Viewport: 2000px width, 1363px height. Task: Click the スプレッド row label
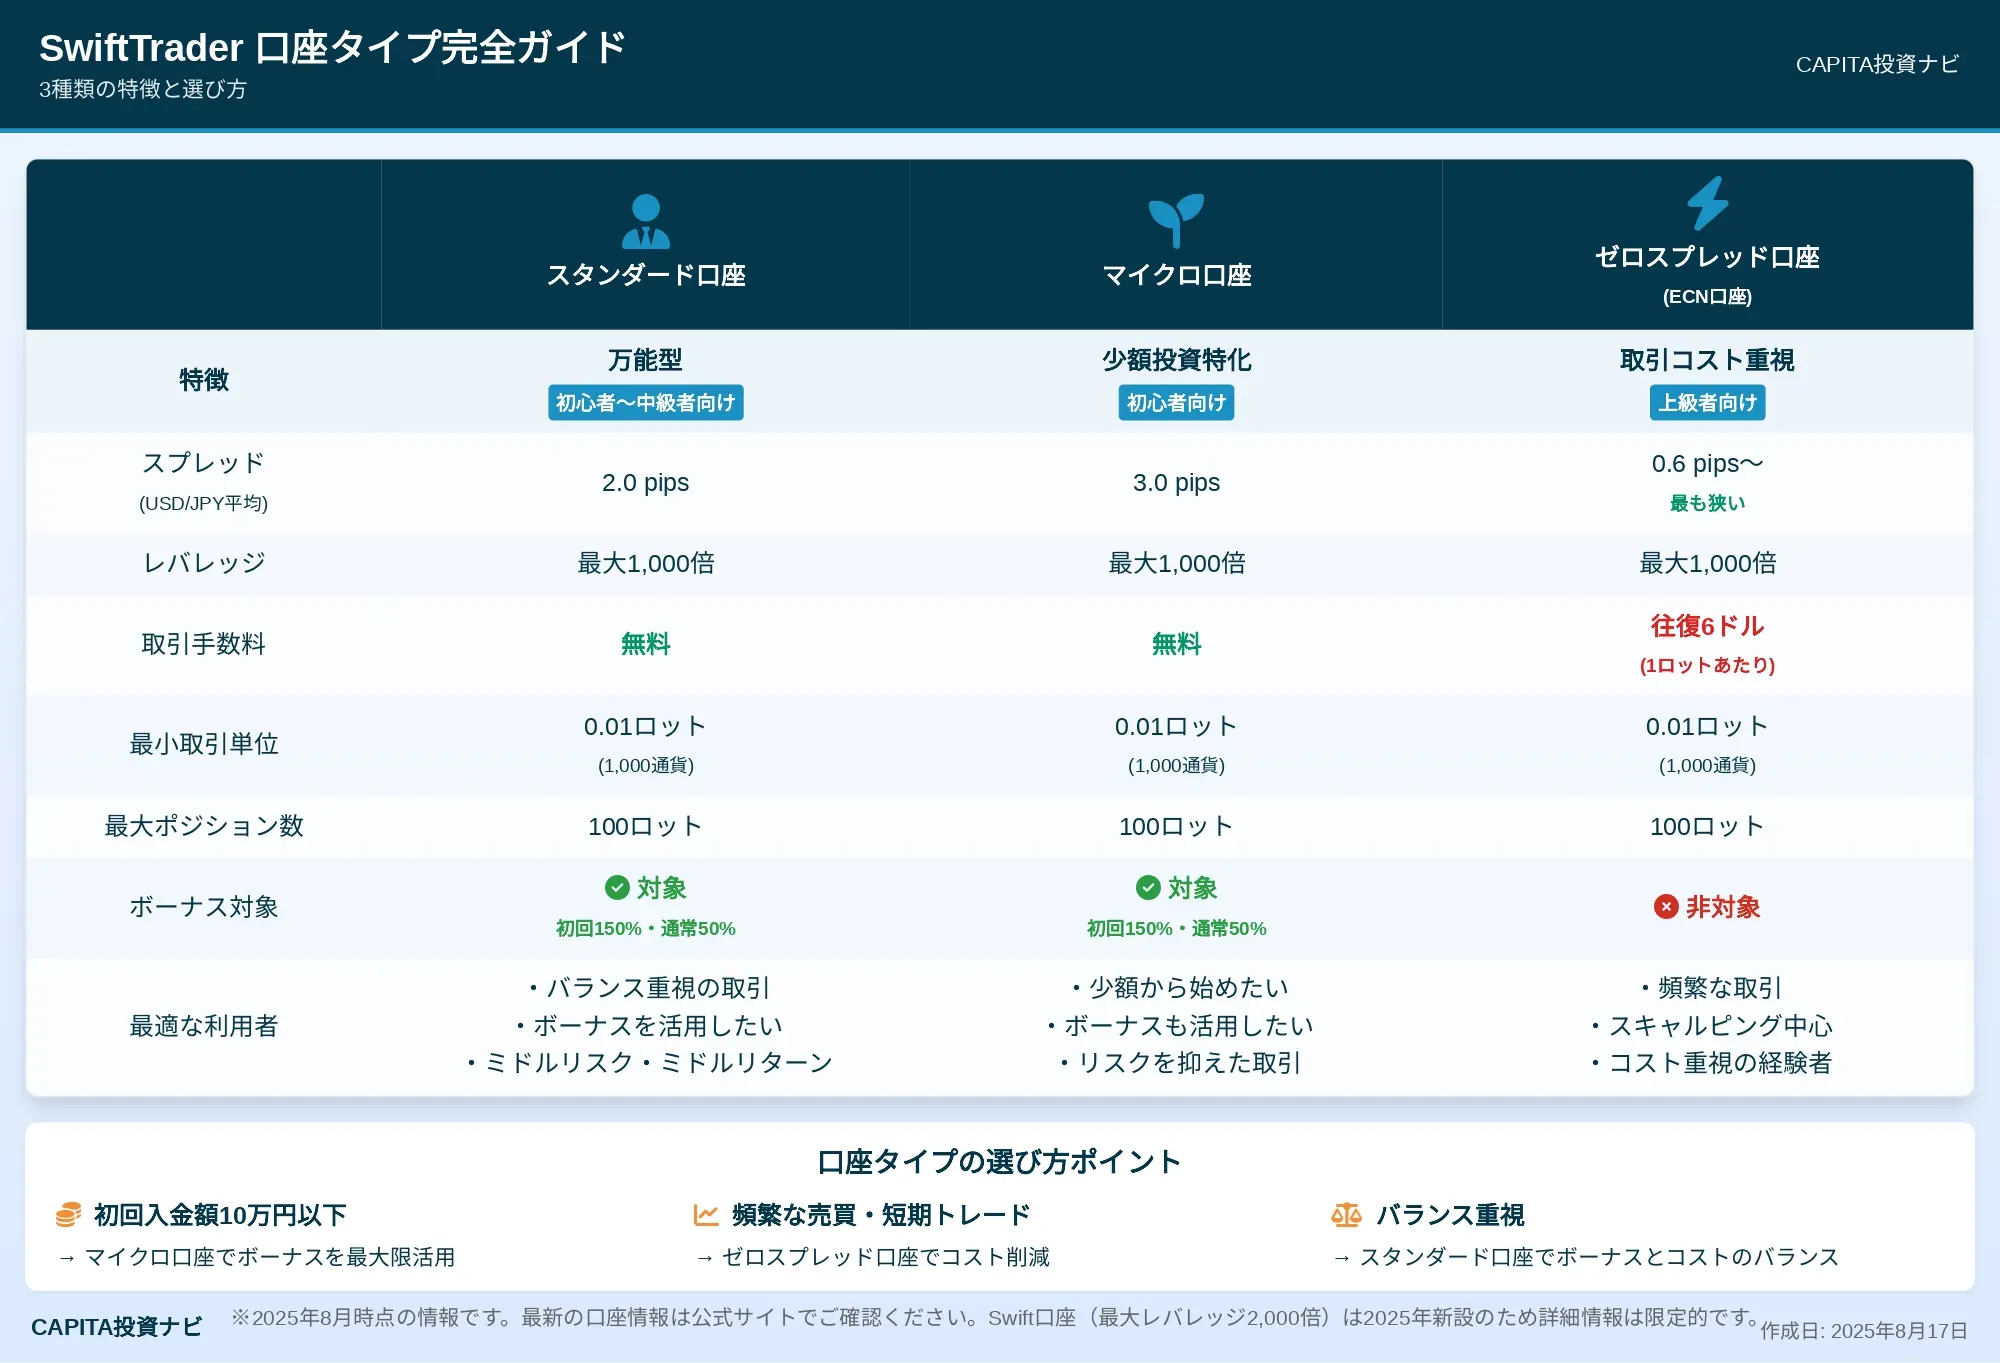[x=203, y=463]
